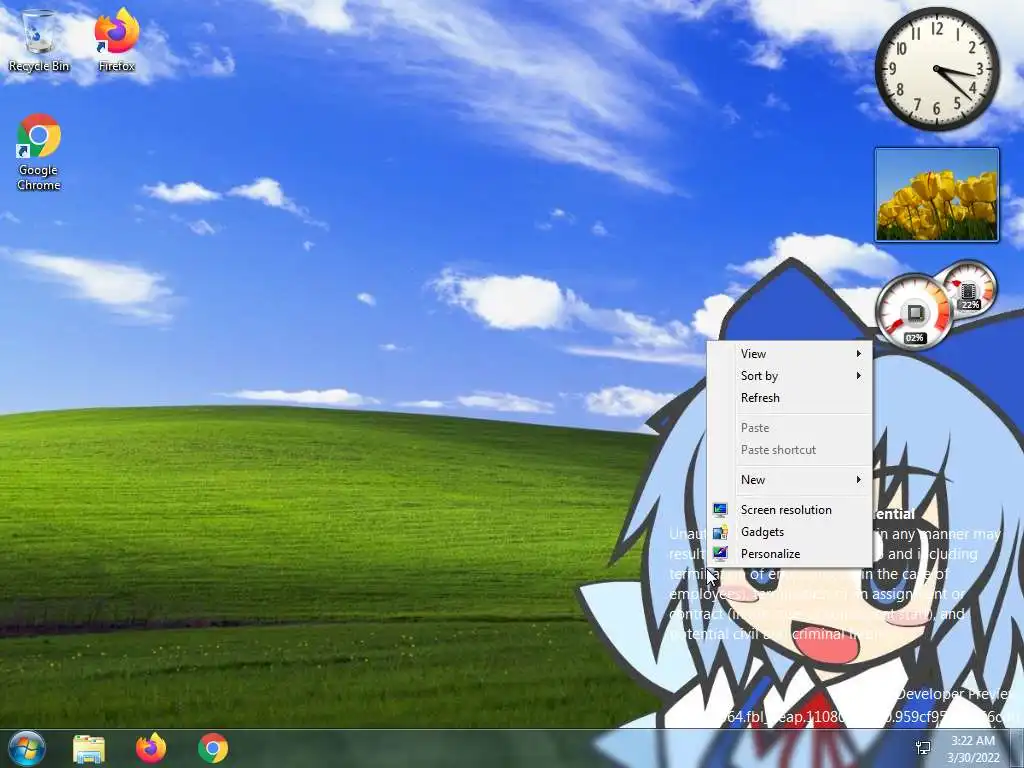
Task: Launch Firefox from the taskbar
Action: (x=151, y=748)
